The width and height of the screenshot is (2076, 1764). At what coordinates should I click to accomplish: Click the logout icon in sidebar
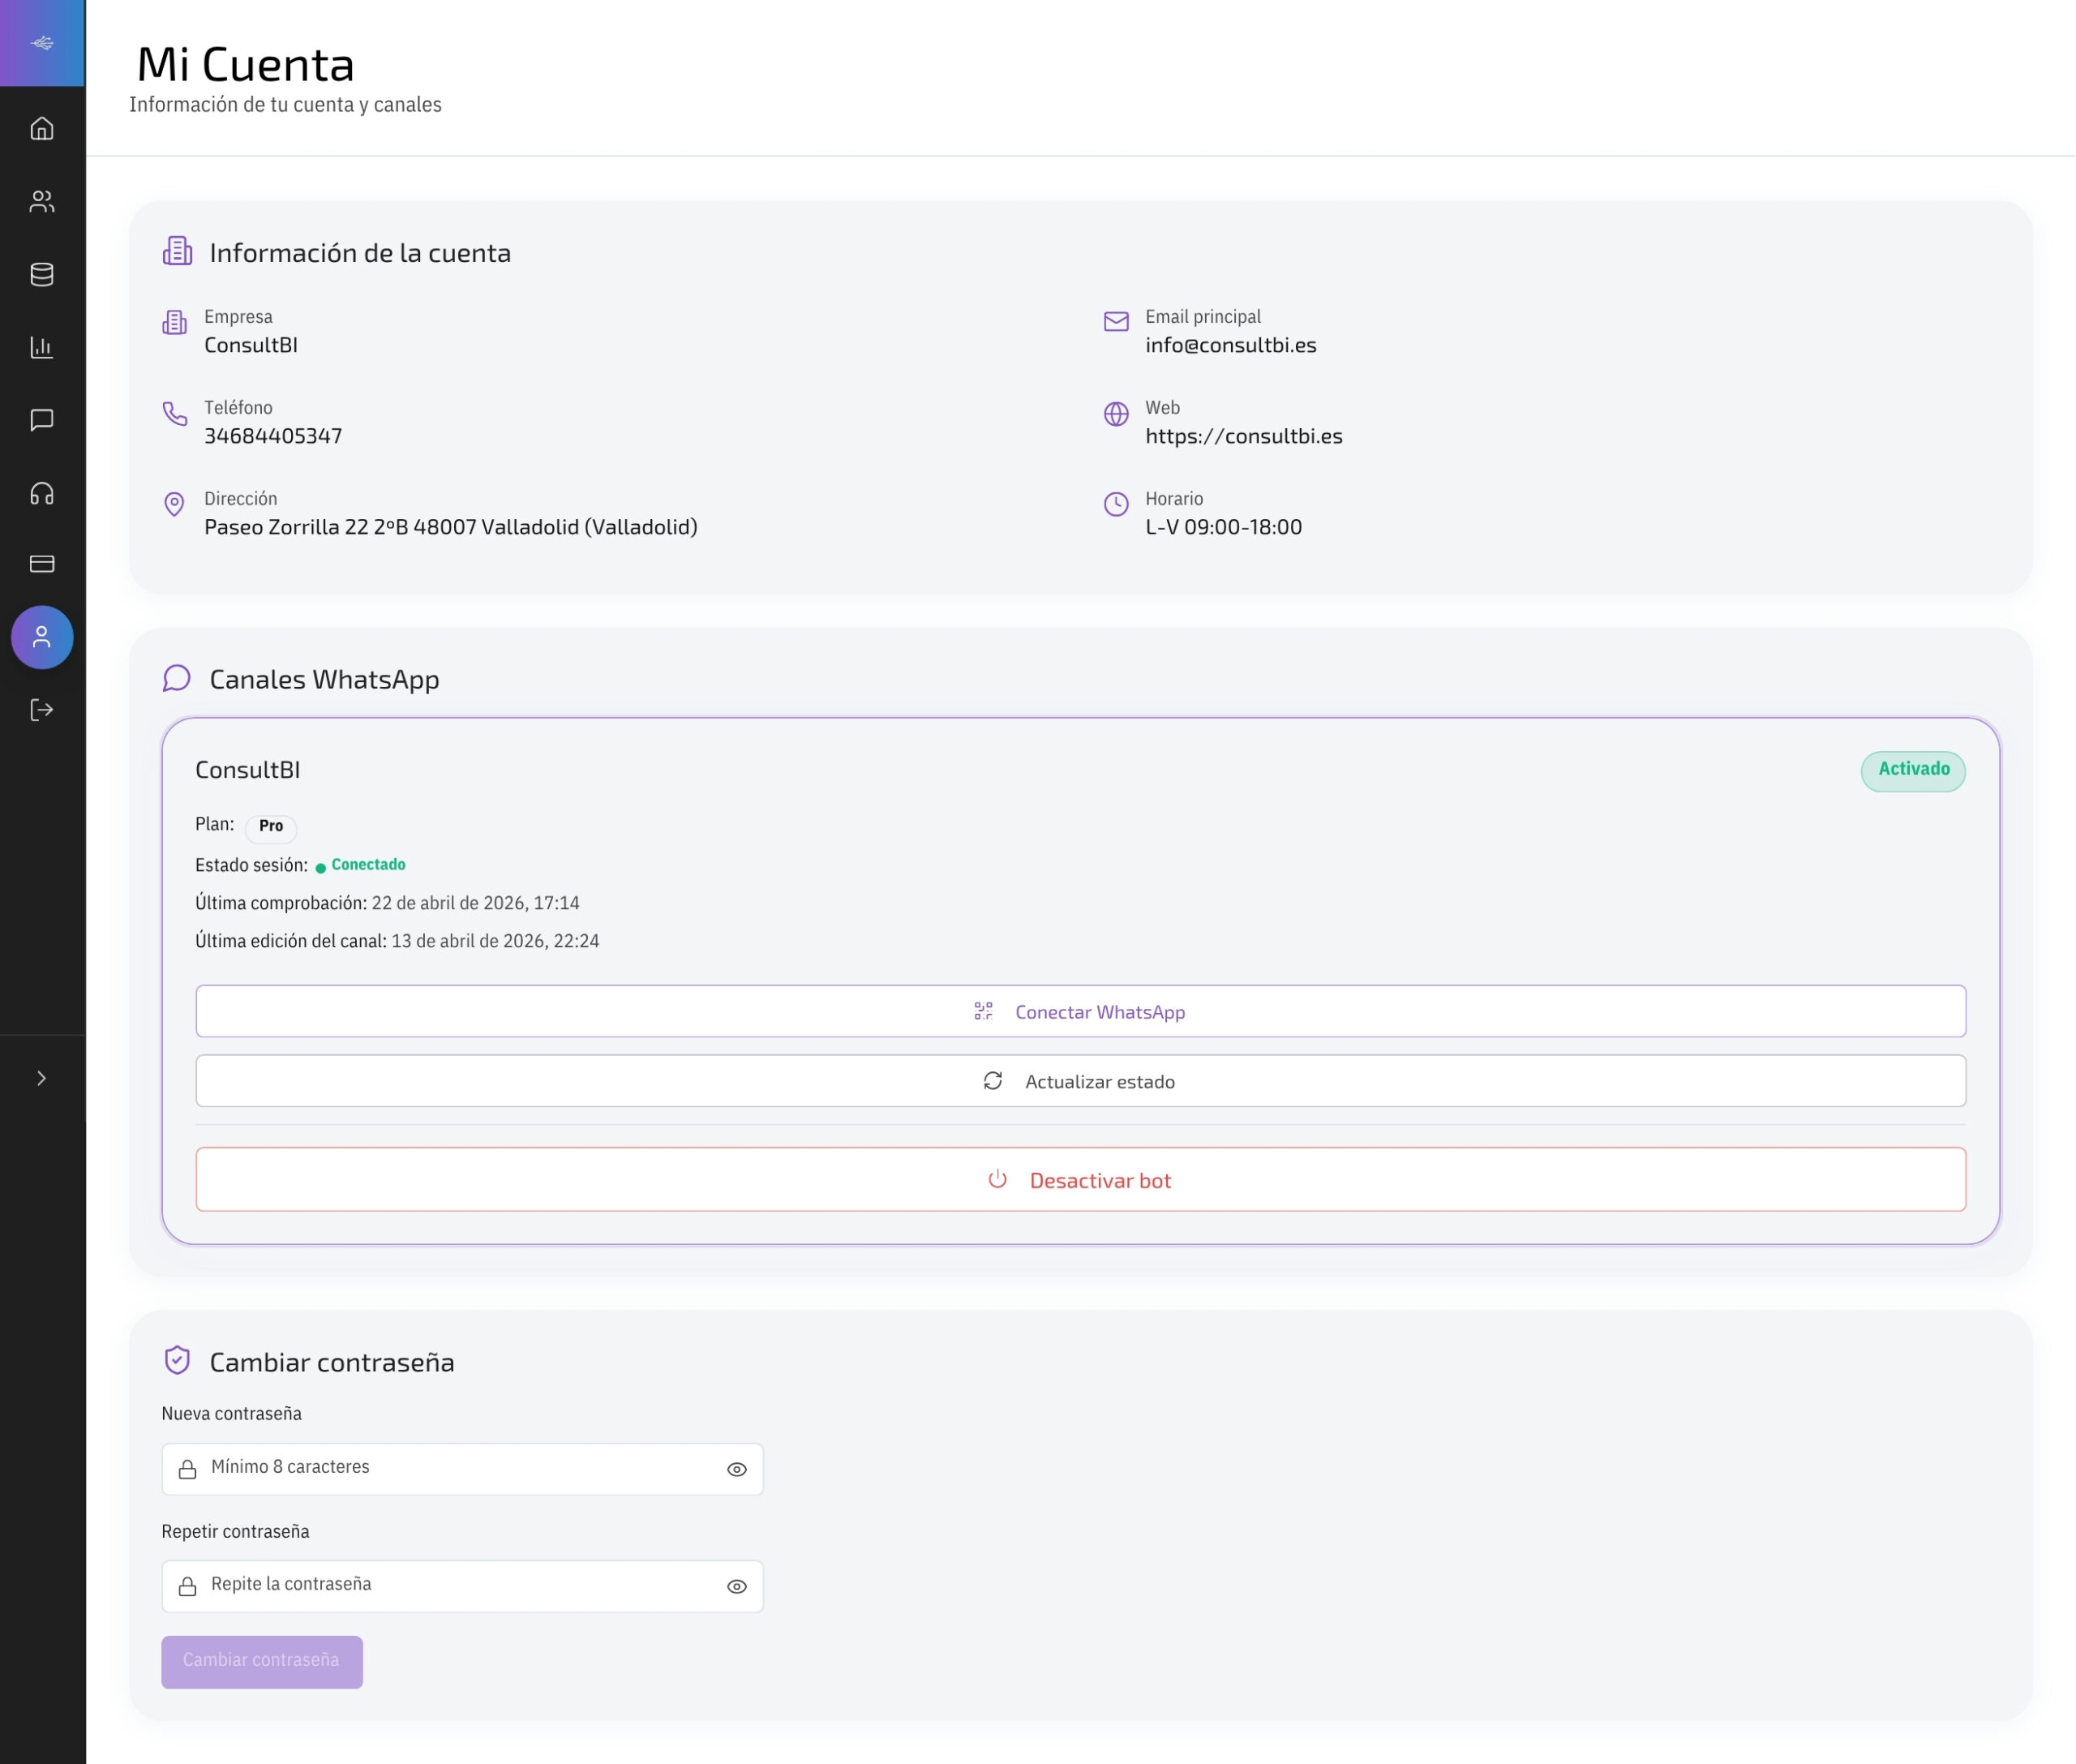(x=42, y=710)
